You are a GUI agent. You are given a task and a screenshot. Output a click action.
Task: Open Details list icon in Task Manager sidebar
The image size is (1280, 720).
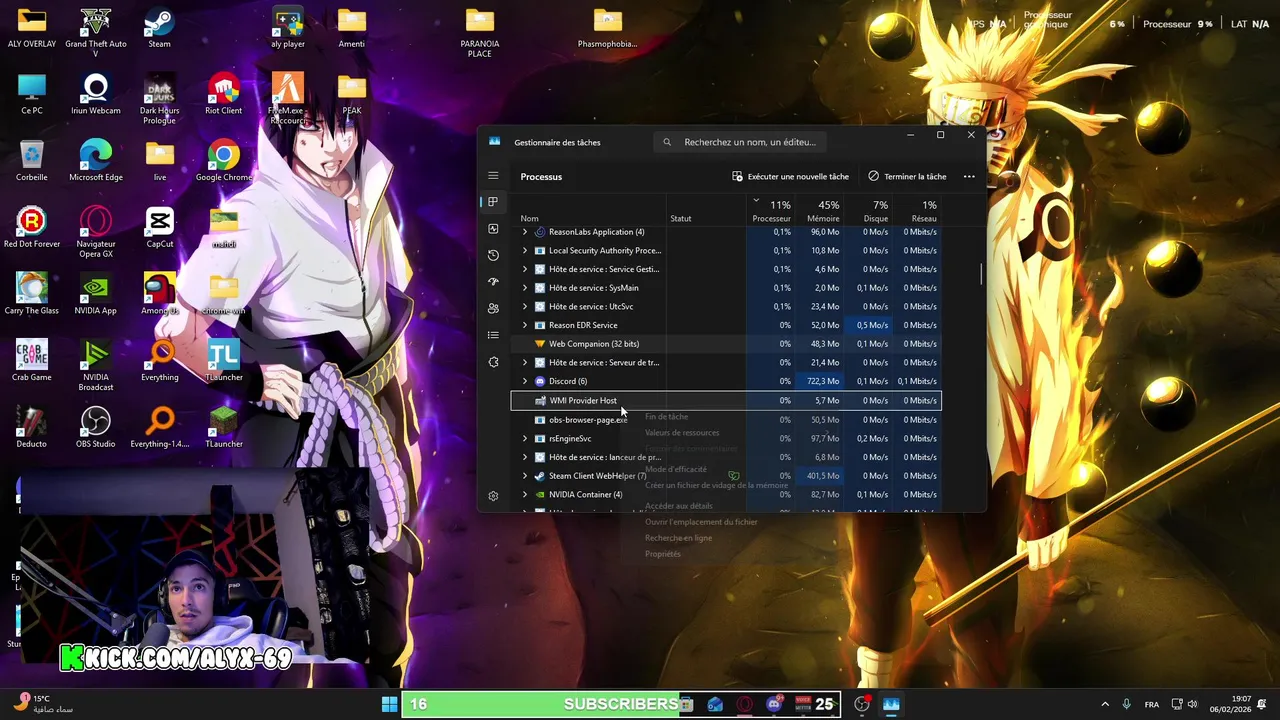pyautogui.click(x=493, y=335)
